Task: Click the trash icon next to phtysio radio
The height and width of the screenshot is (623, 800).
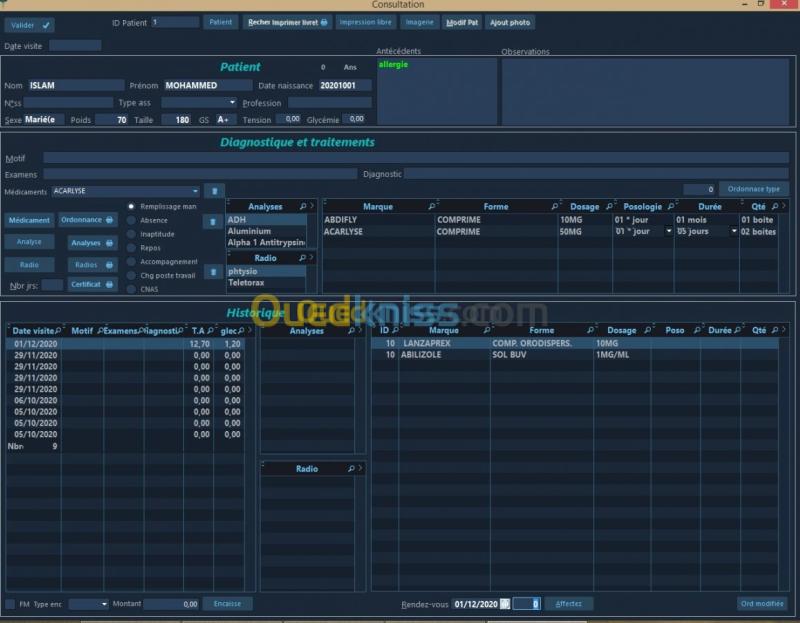Action: pos(213,271)
